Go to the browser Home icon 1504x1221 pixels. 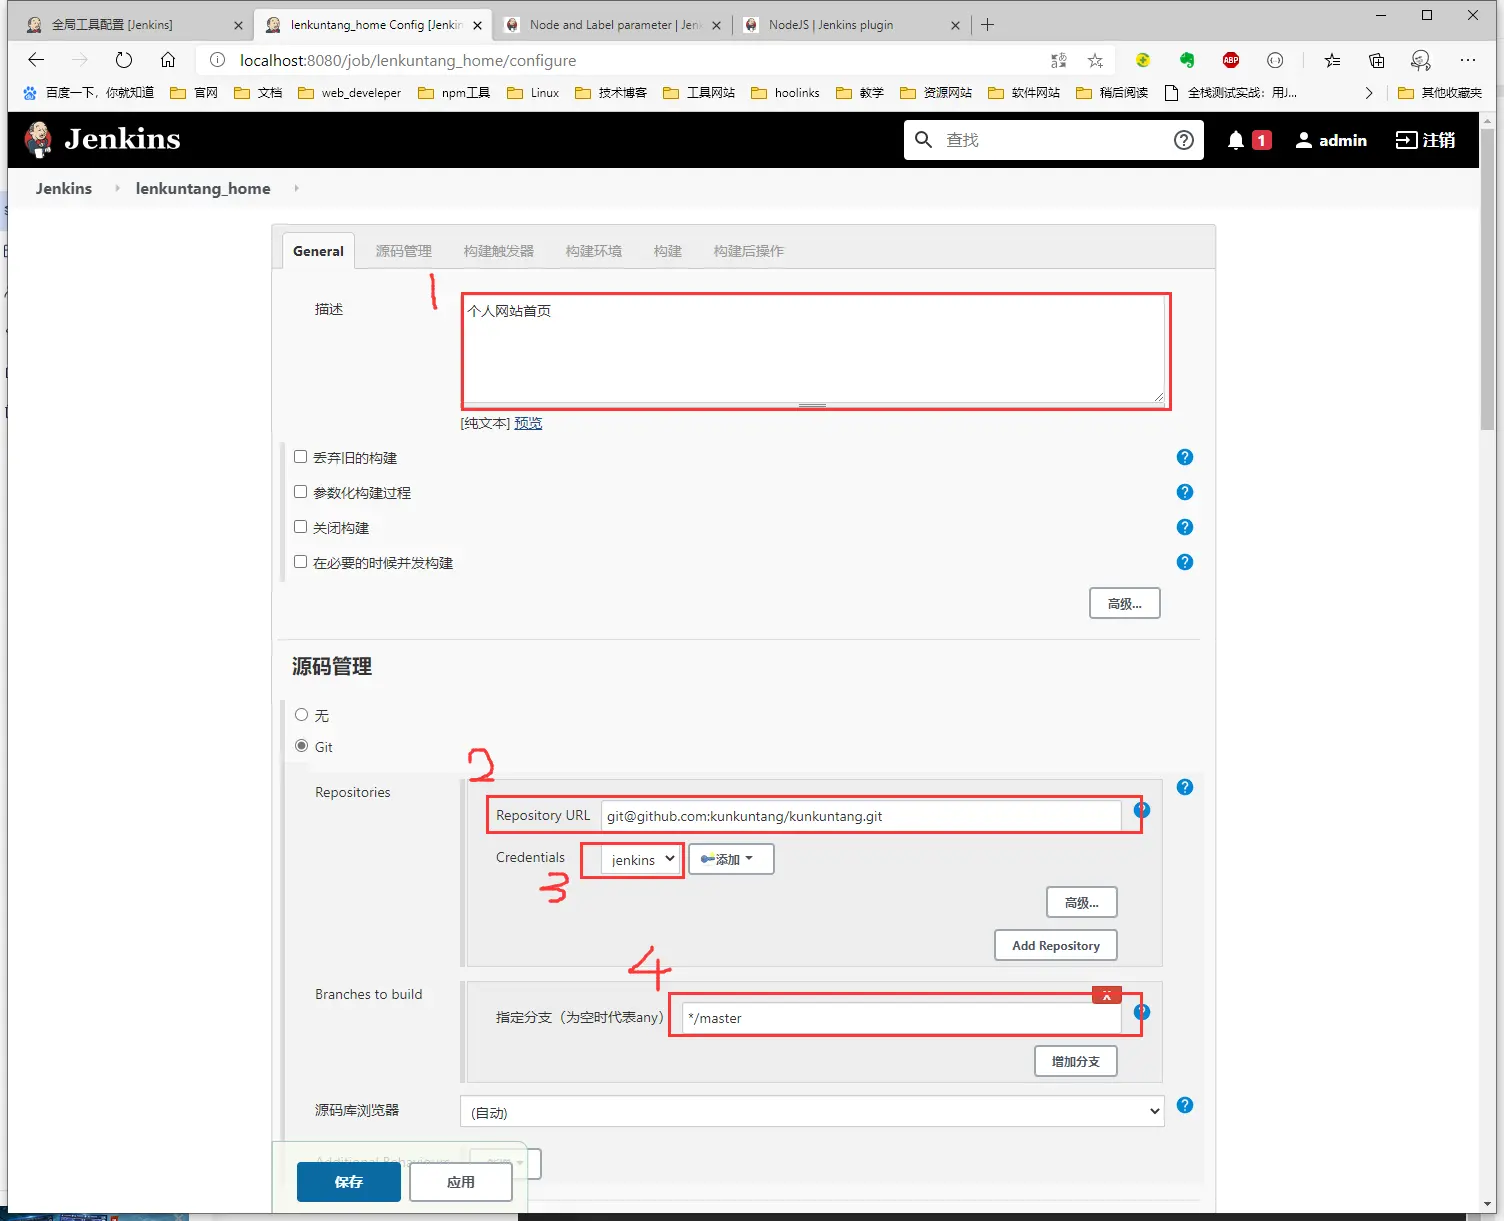click(x=168, y=60)
